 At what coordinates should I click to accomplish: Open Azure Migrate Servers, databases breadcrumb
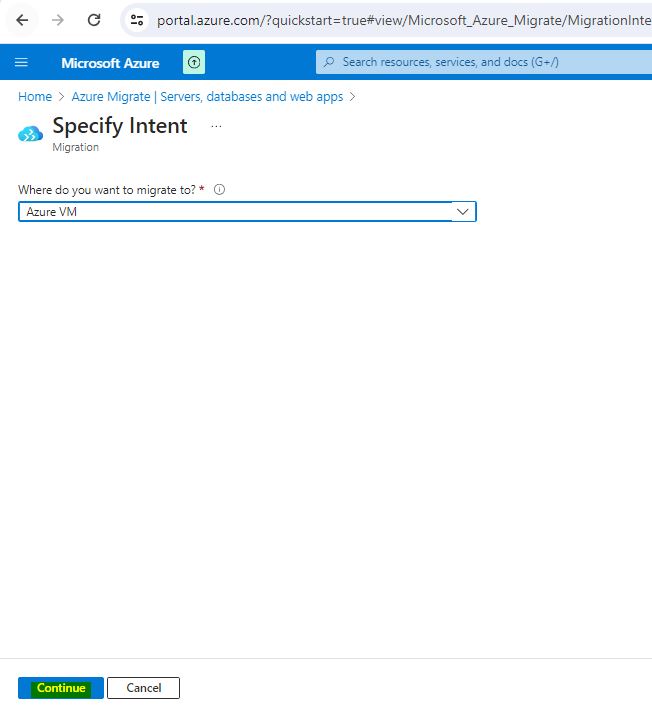point(207,97)
